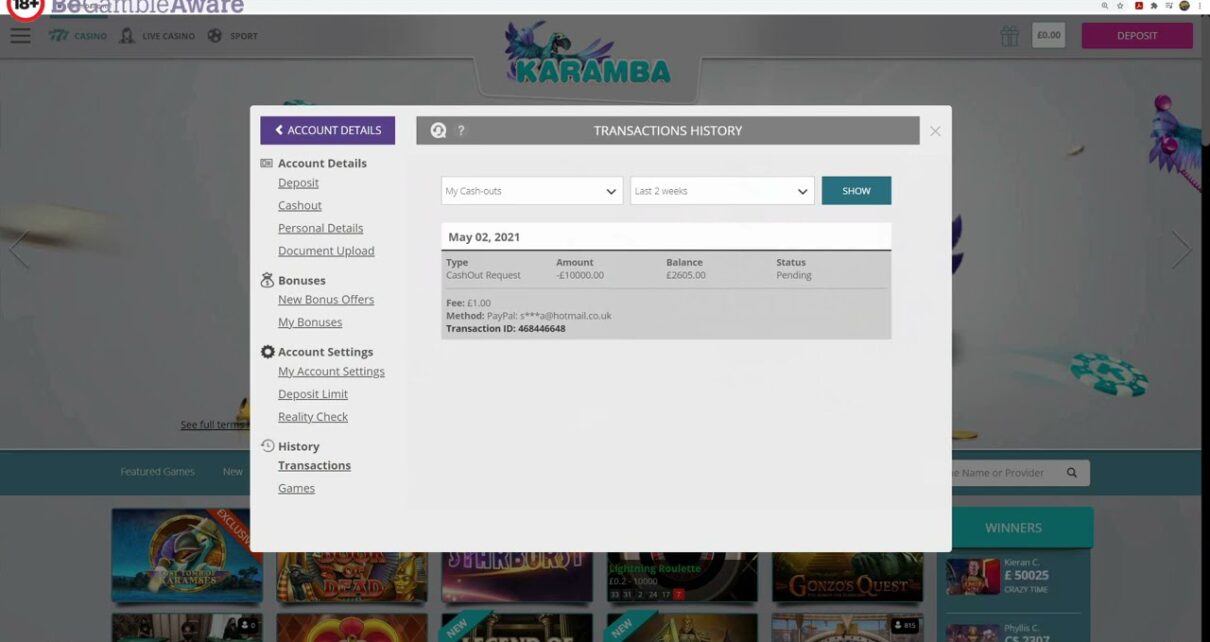
Task: Open the Deposit link in sidebar
Action: [298, 183]
